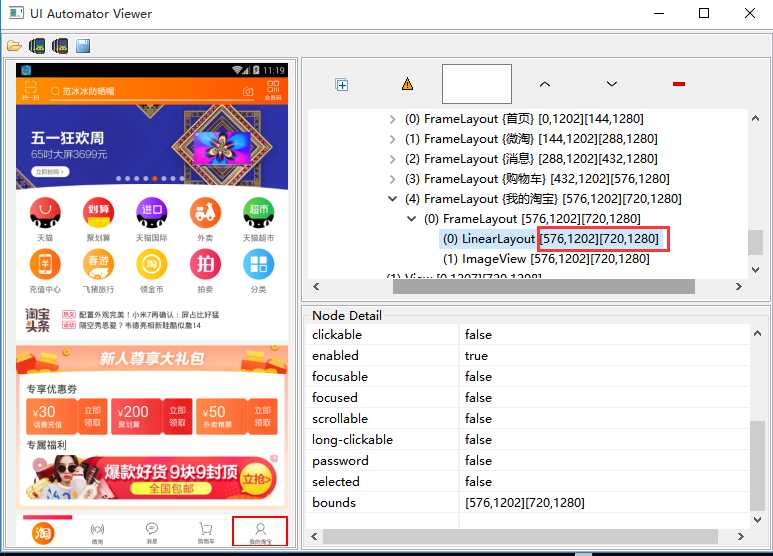Click 微淘 bottom tab in the screenshot
Screen dimensions: 773x556
coord(97,533)
